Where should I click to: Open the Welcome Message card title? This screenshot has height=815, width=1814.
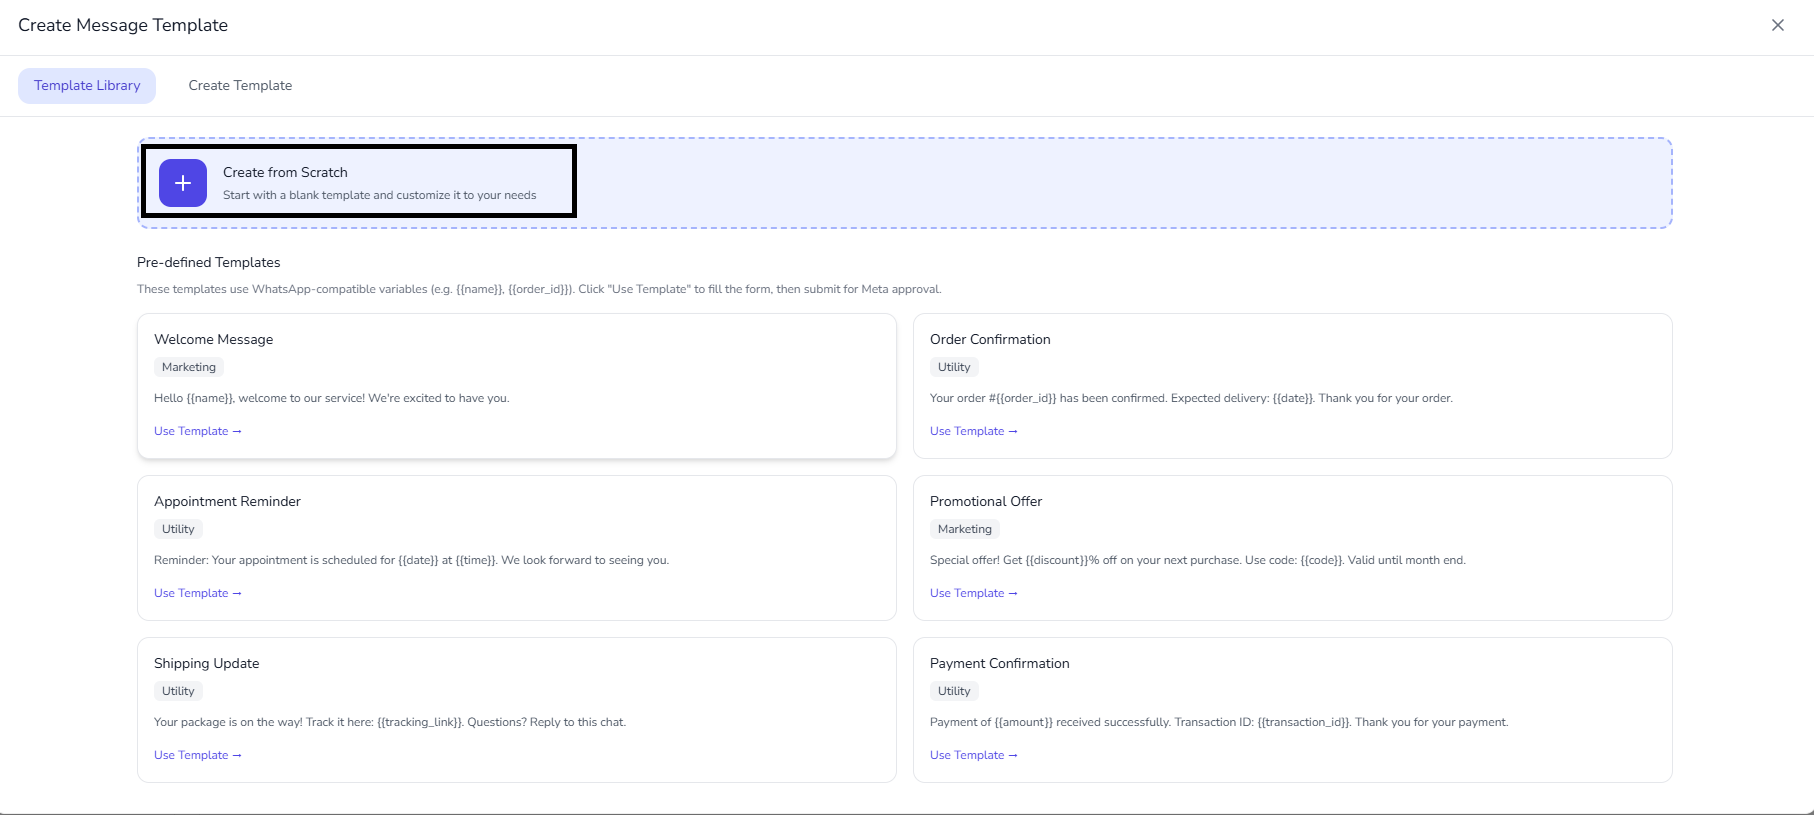(x=213, y=339)
